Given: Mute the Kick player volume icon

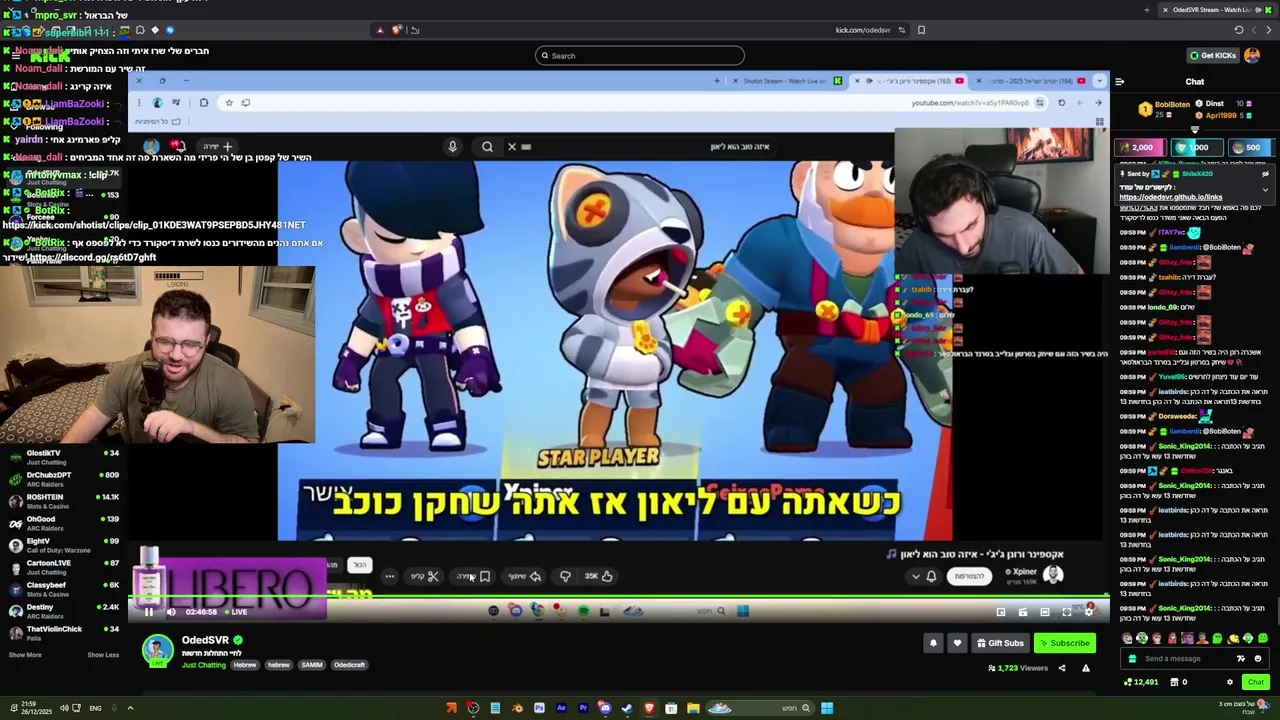Looking at the screenshot, I should (x=171, y=612).
